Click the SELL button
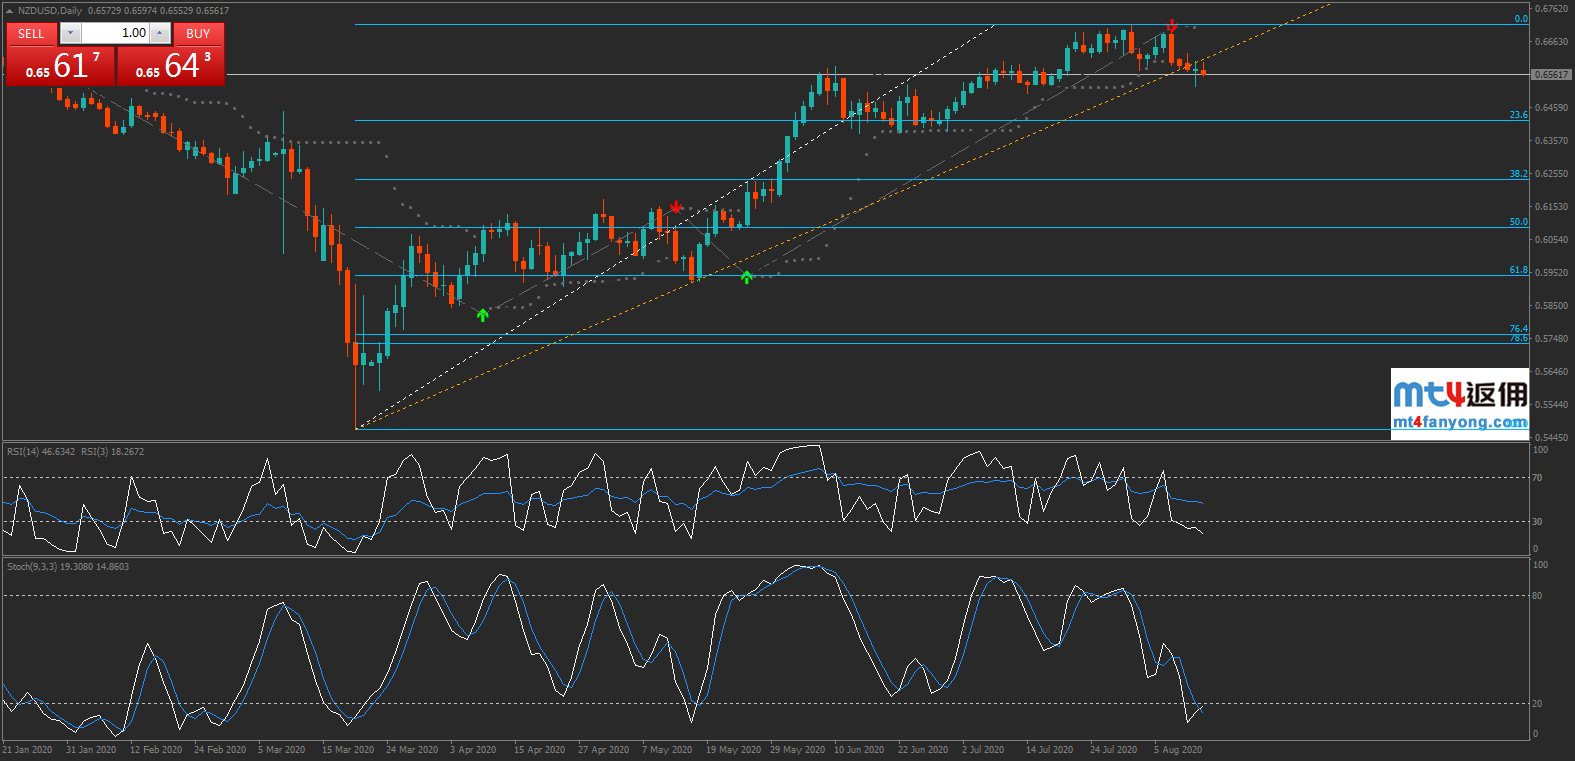Screen dimensions: 1575x761 pos(31,34)
